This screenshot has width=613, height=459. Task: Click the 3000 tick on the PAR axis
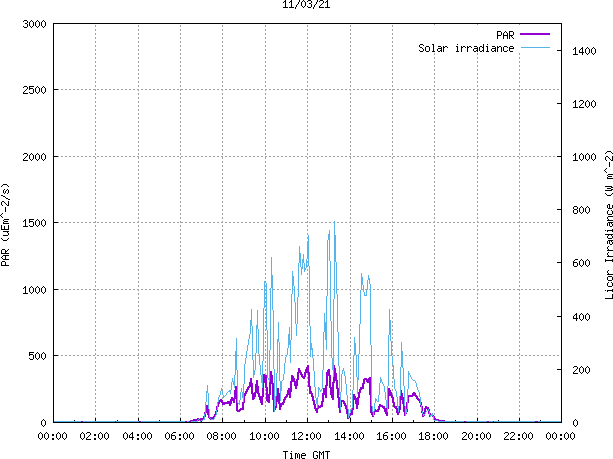click(34, 24)
